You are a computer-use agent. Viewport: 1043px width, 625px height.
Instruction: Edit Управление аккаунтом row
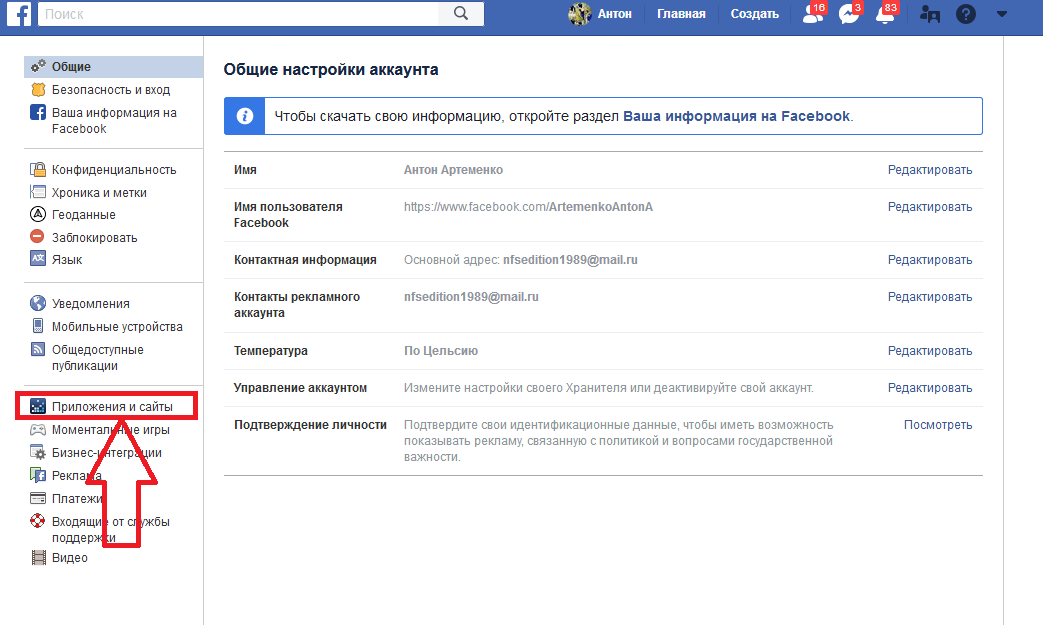(929, 388)
